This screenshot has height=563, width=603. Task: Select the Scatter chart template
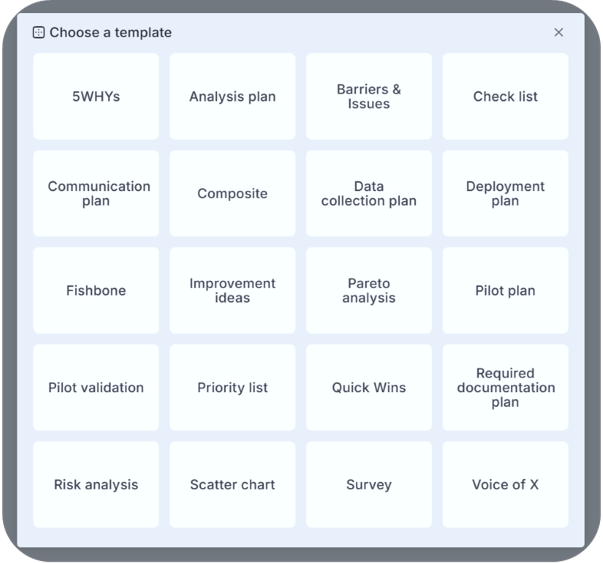click(x=232, y=485)
